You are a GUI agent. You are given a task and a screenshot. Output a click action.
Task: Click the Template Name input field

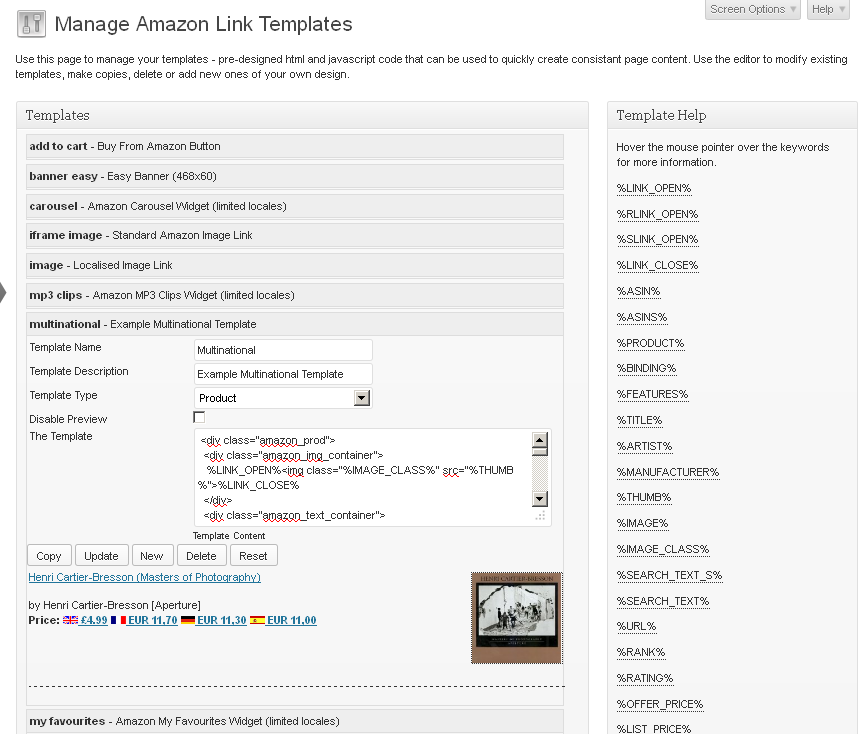tap(283, 350)
